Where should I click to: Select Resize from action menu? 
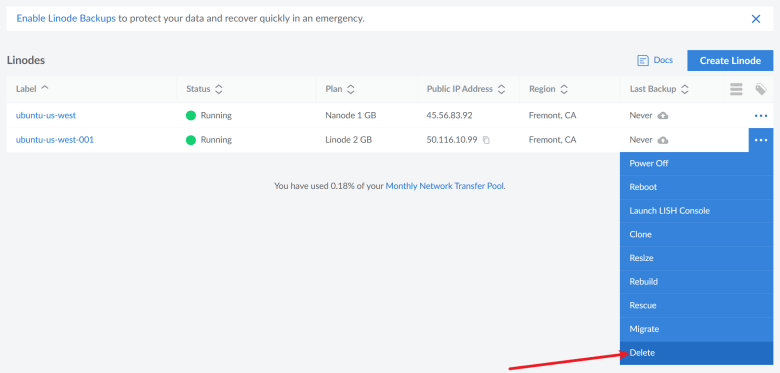click(696, 259)
